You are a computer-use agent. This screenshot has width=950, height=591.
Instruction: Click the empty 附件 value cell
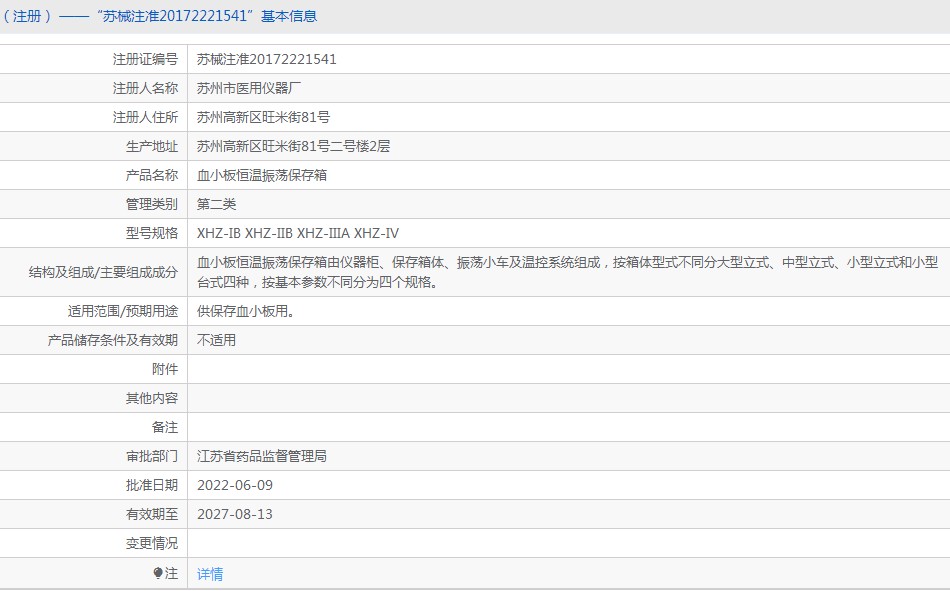tap(568, 369)
